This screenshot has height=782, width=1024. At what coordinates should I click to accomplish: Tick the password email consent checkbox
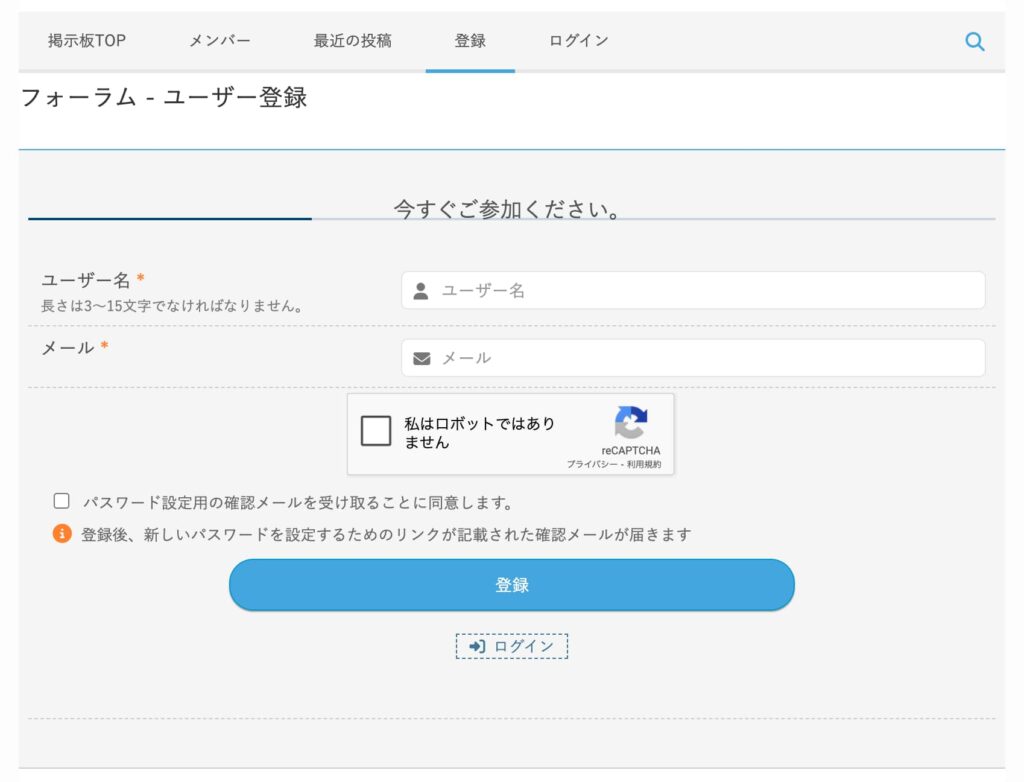click(62, 501)
